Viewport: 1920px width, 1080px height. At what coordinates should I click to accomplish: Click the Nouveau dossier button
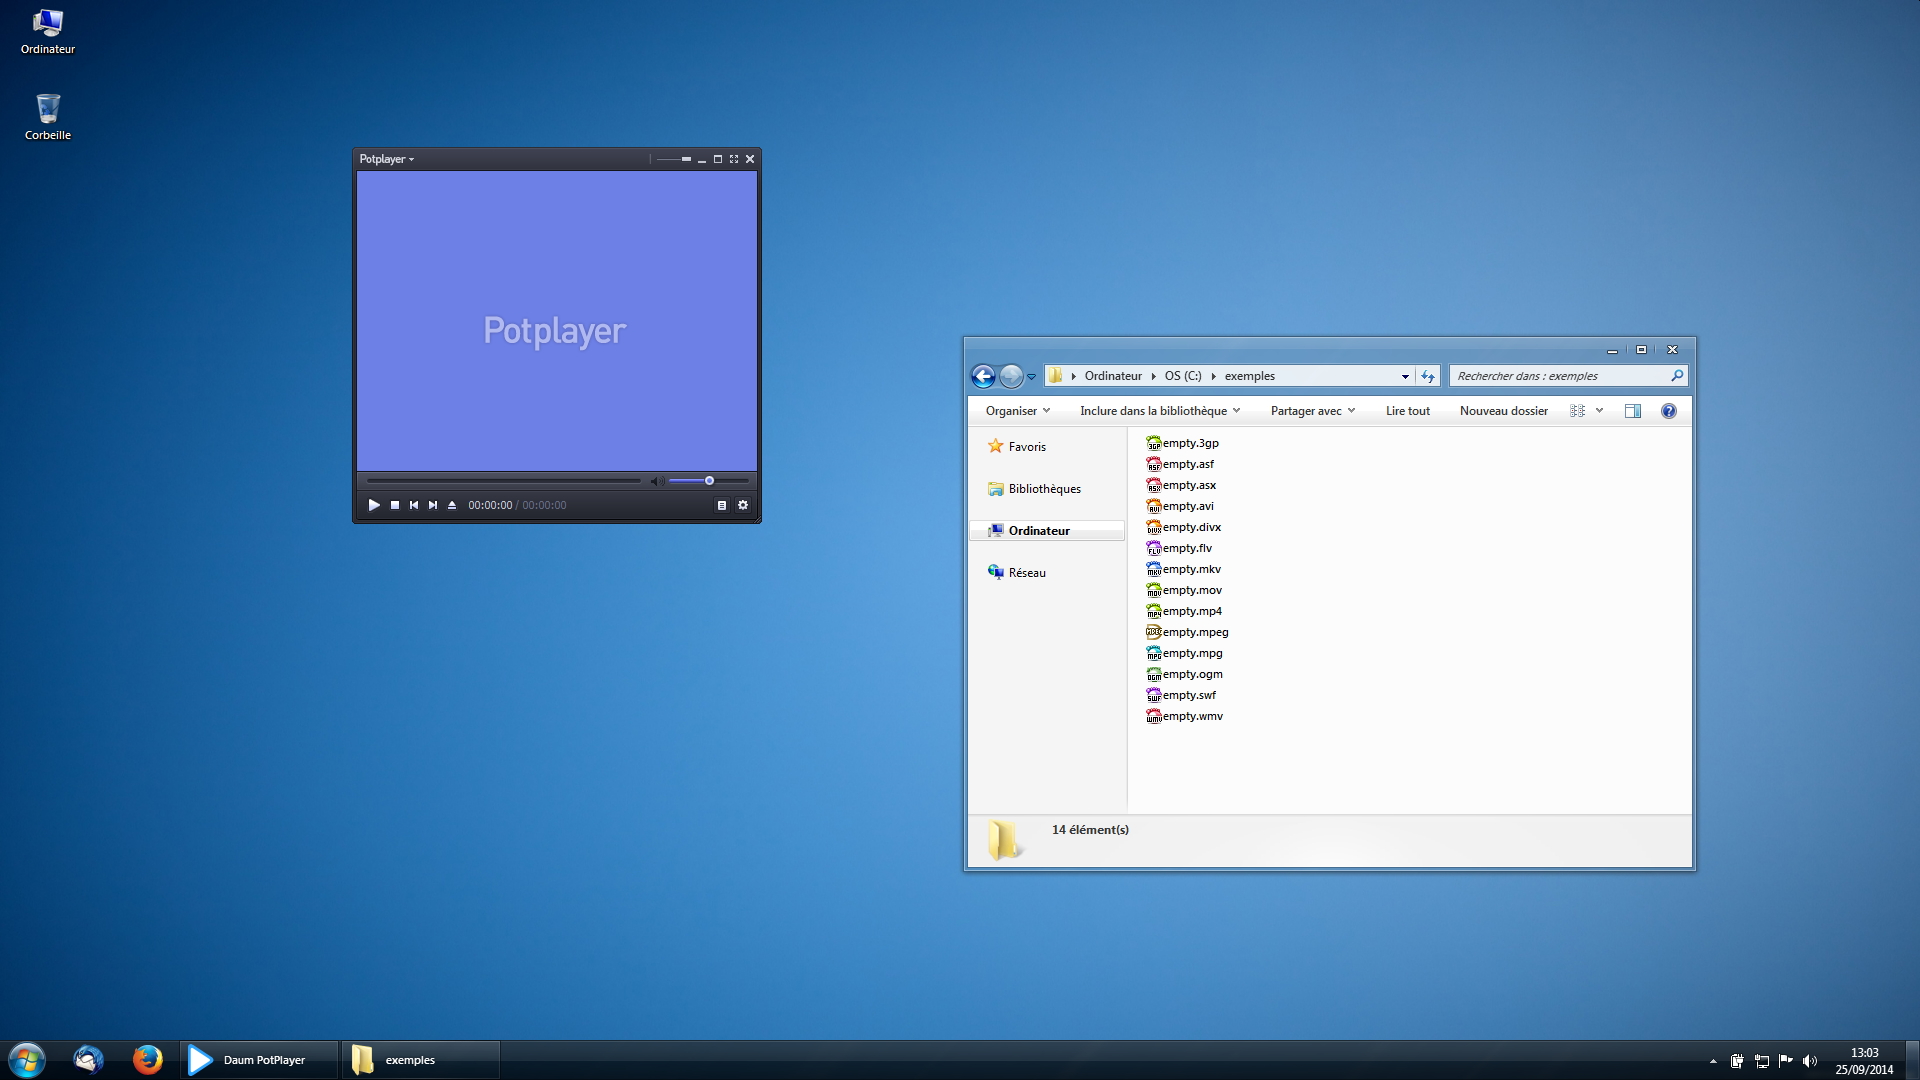[x=1504, y=411]
